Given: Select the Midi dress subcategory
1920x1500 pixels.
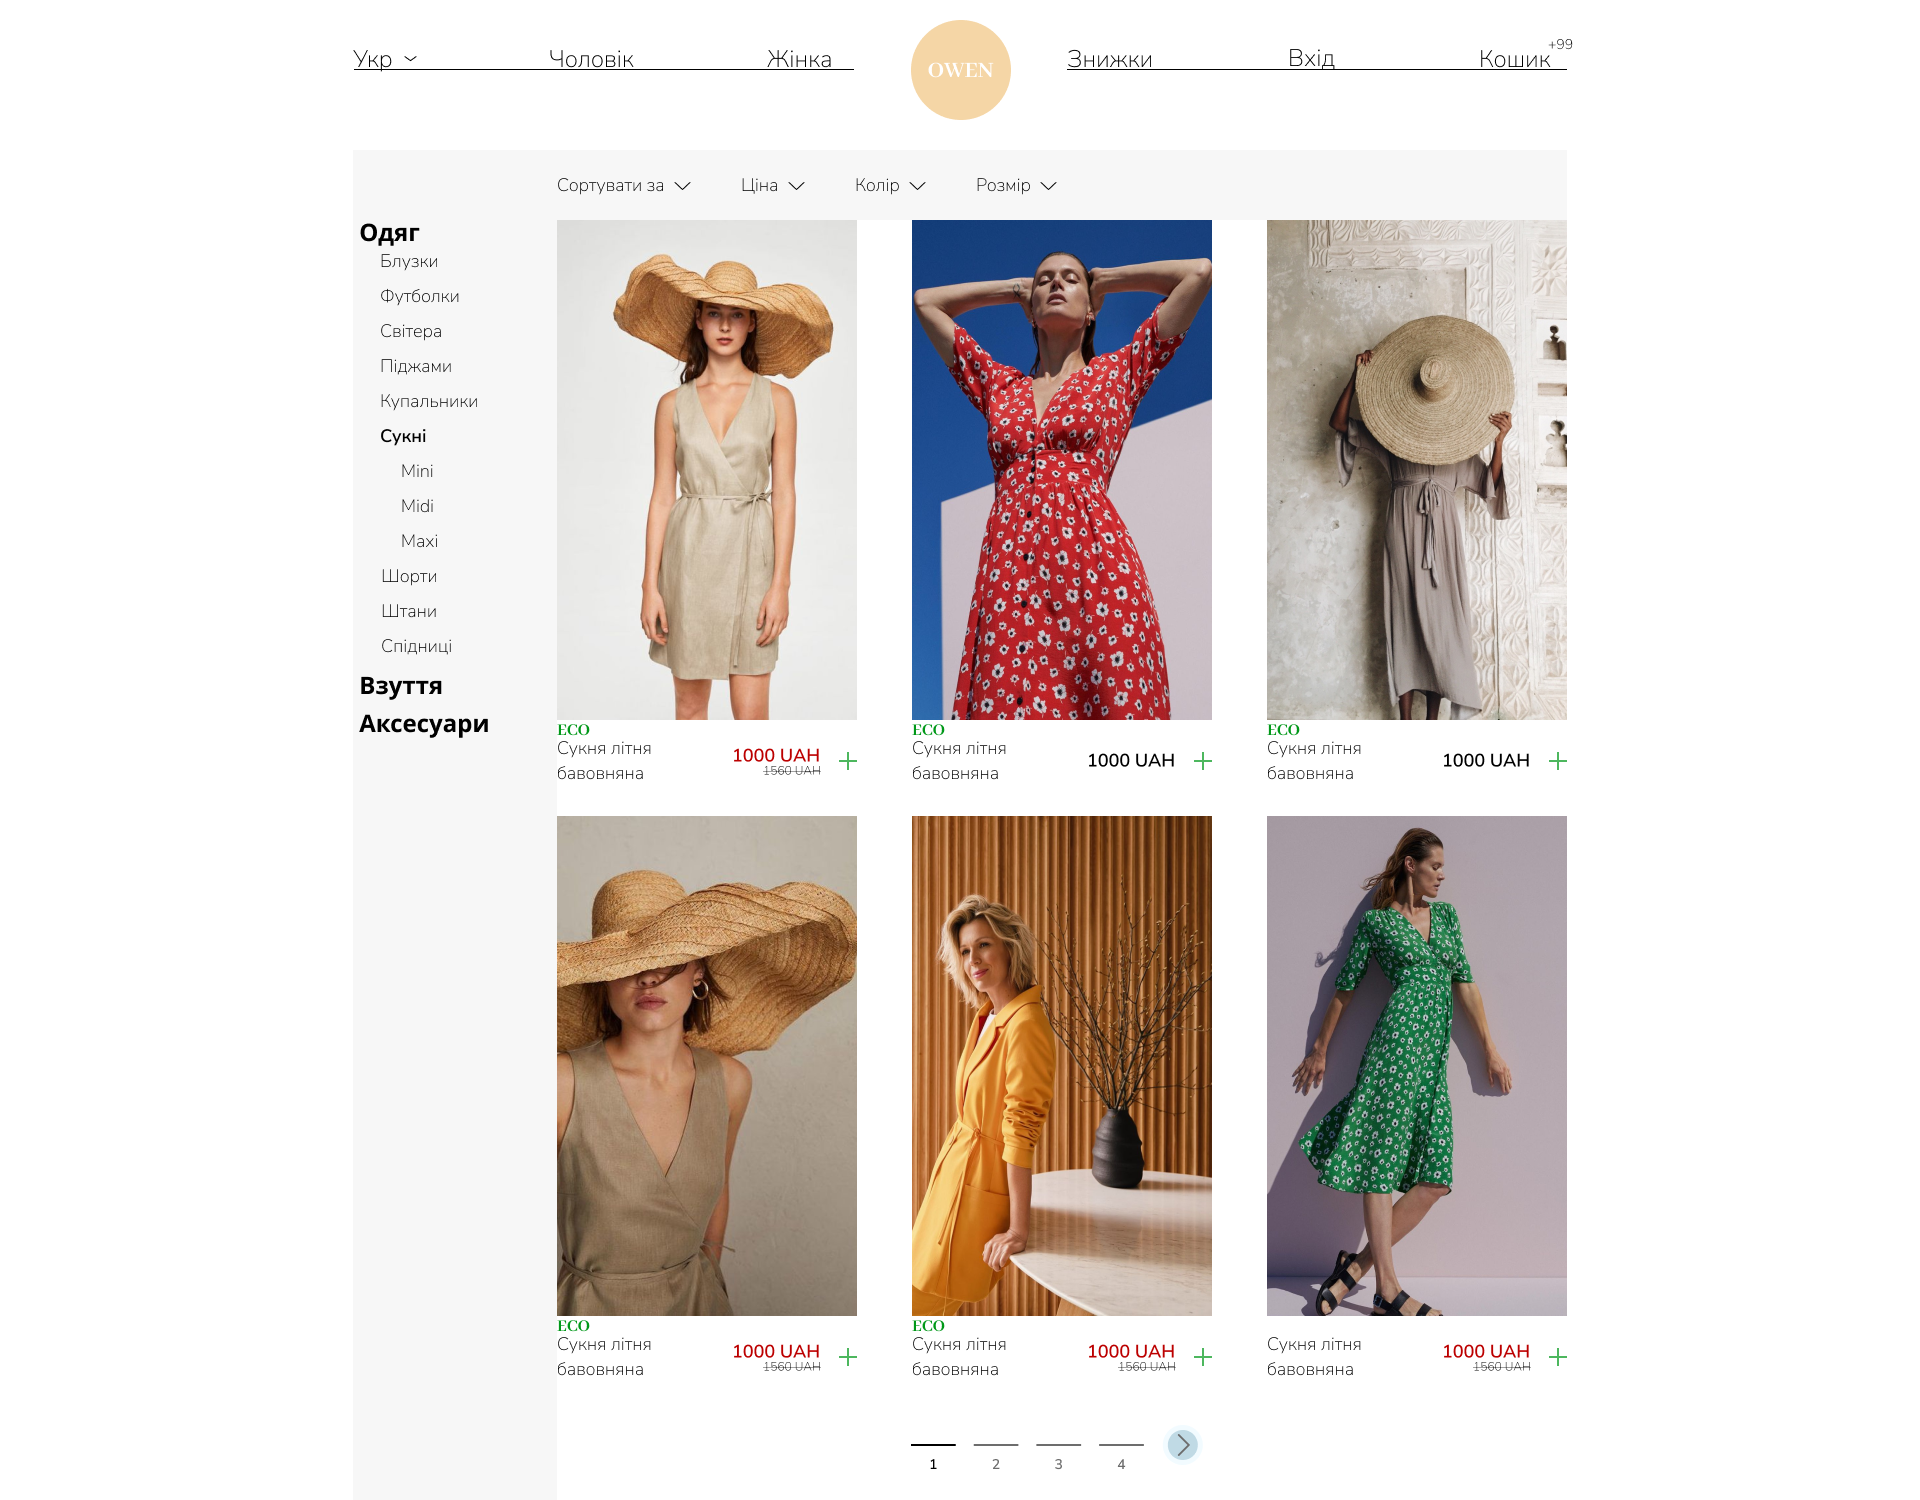Looking at the screenshot, I should (417, 506).
